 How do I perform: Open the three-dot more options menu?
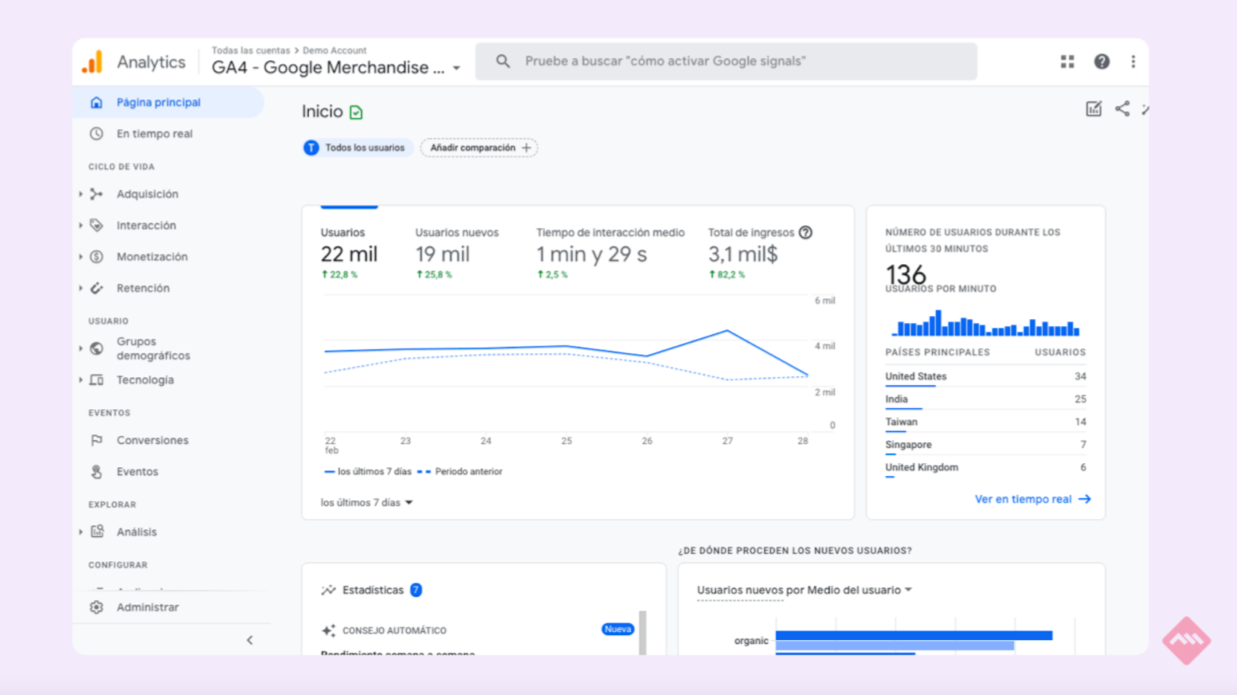coord(1133,62)
